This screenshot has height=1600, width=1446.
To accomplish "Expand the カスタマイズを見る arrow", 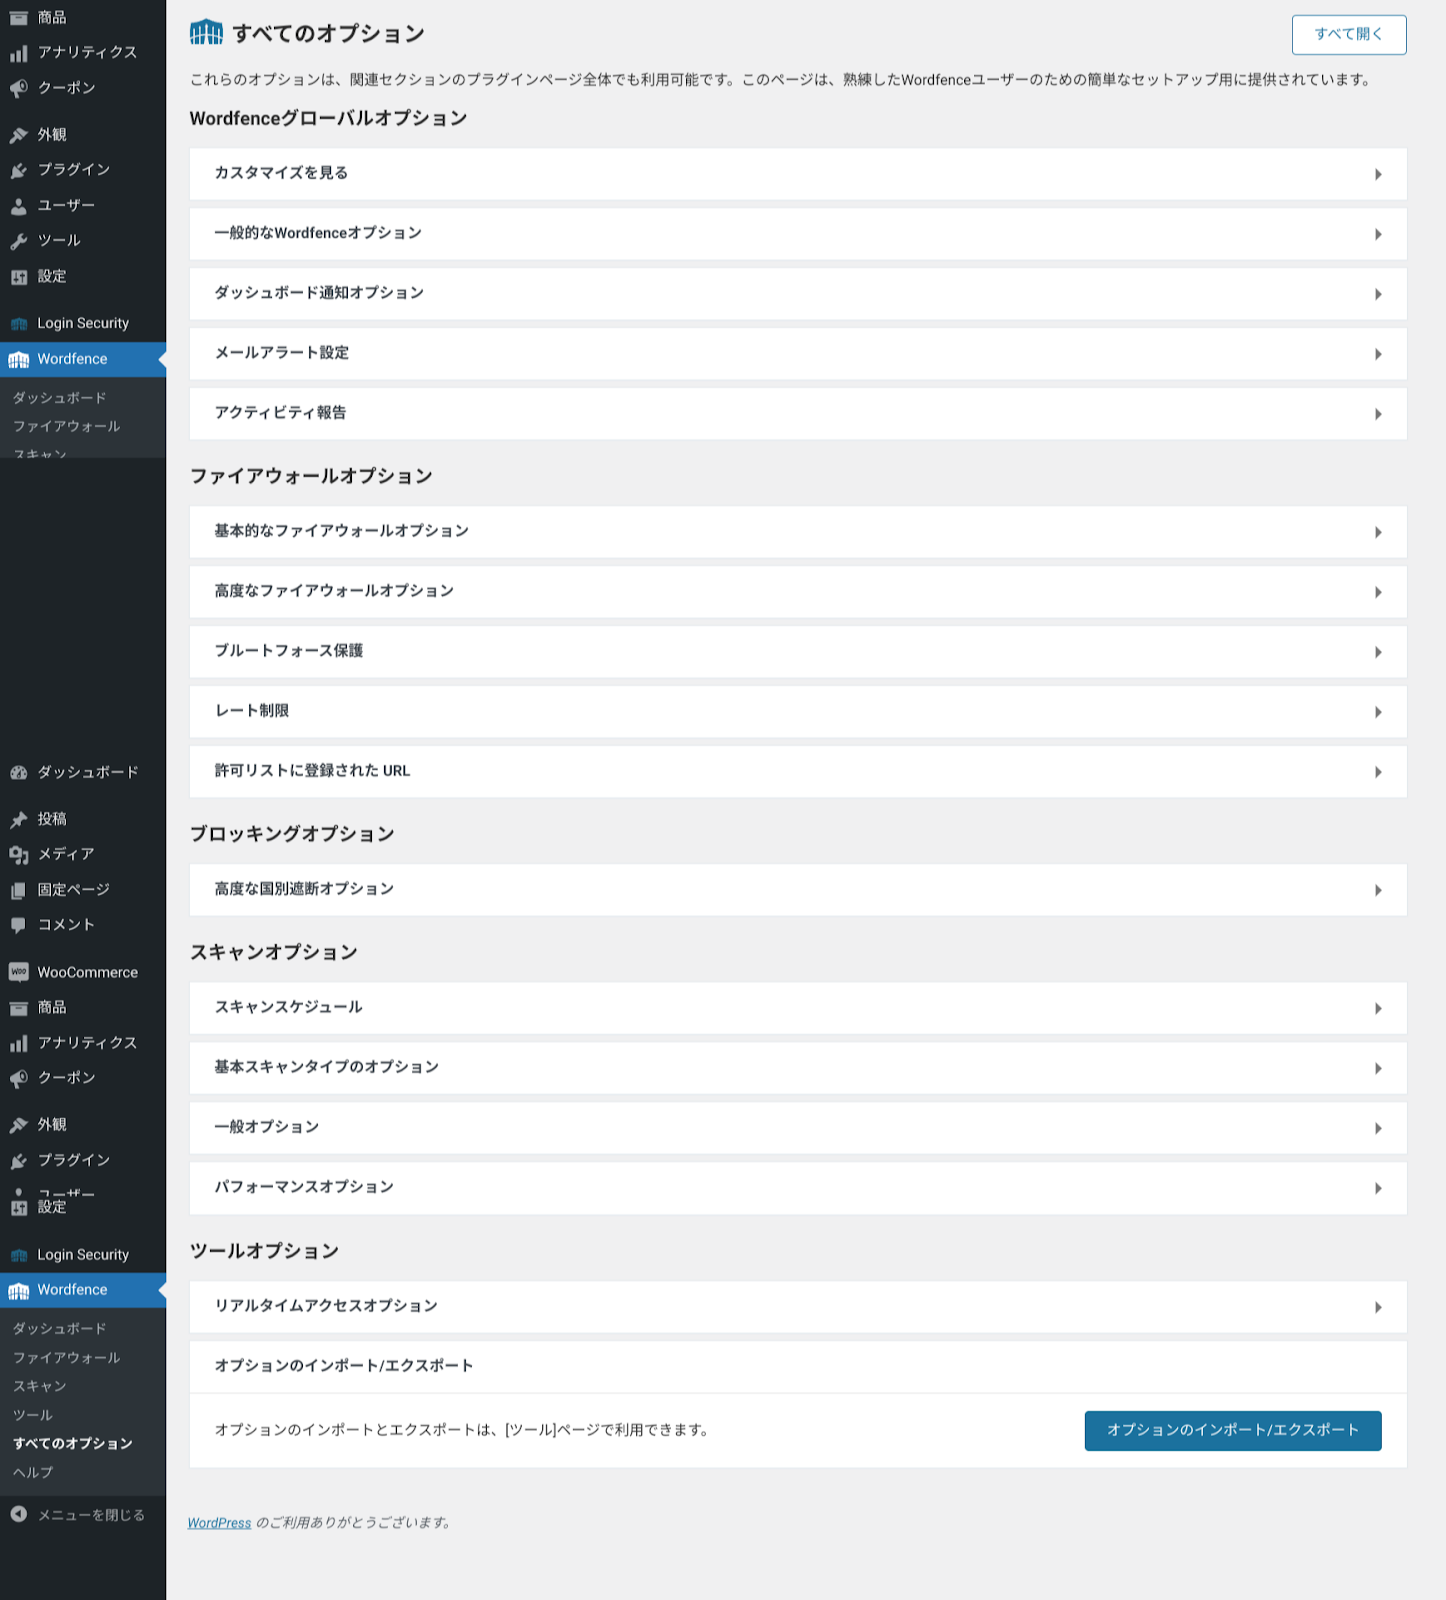I will tap(1378, 174).
